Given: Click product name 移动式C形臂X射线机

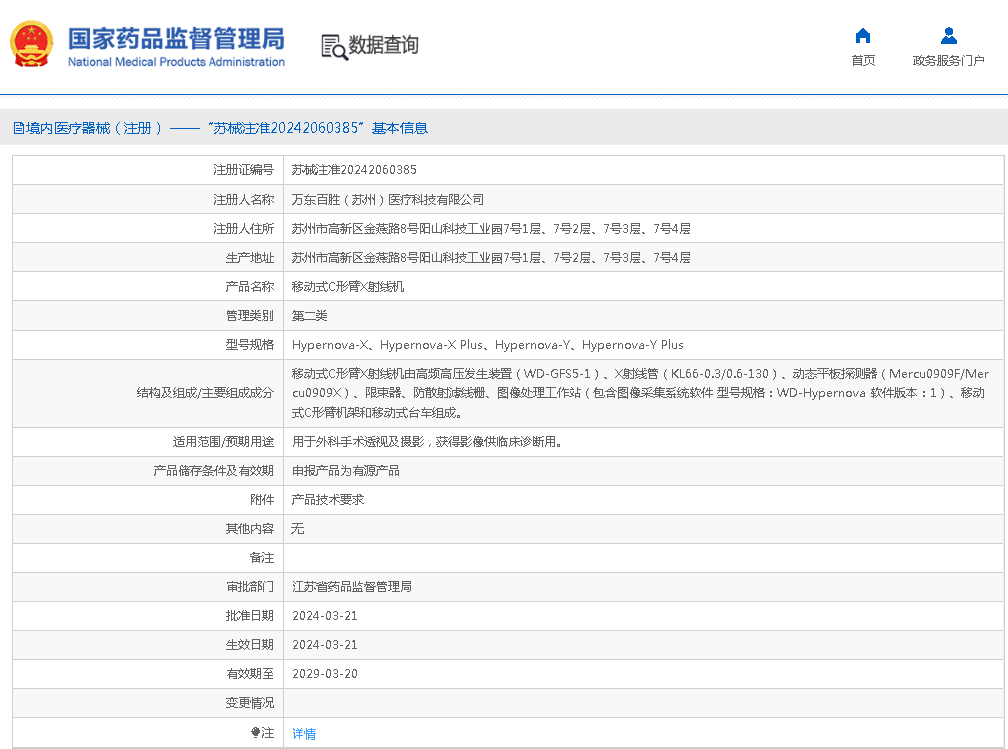Looking at the screenshot, I should point(347,286).
